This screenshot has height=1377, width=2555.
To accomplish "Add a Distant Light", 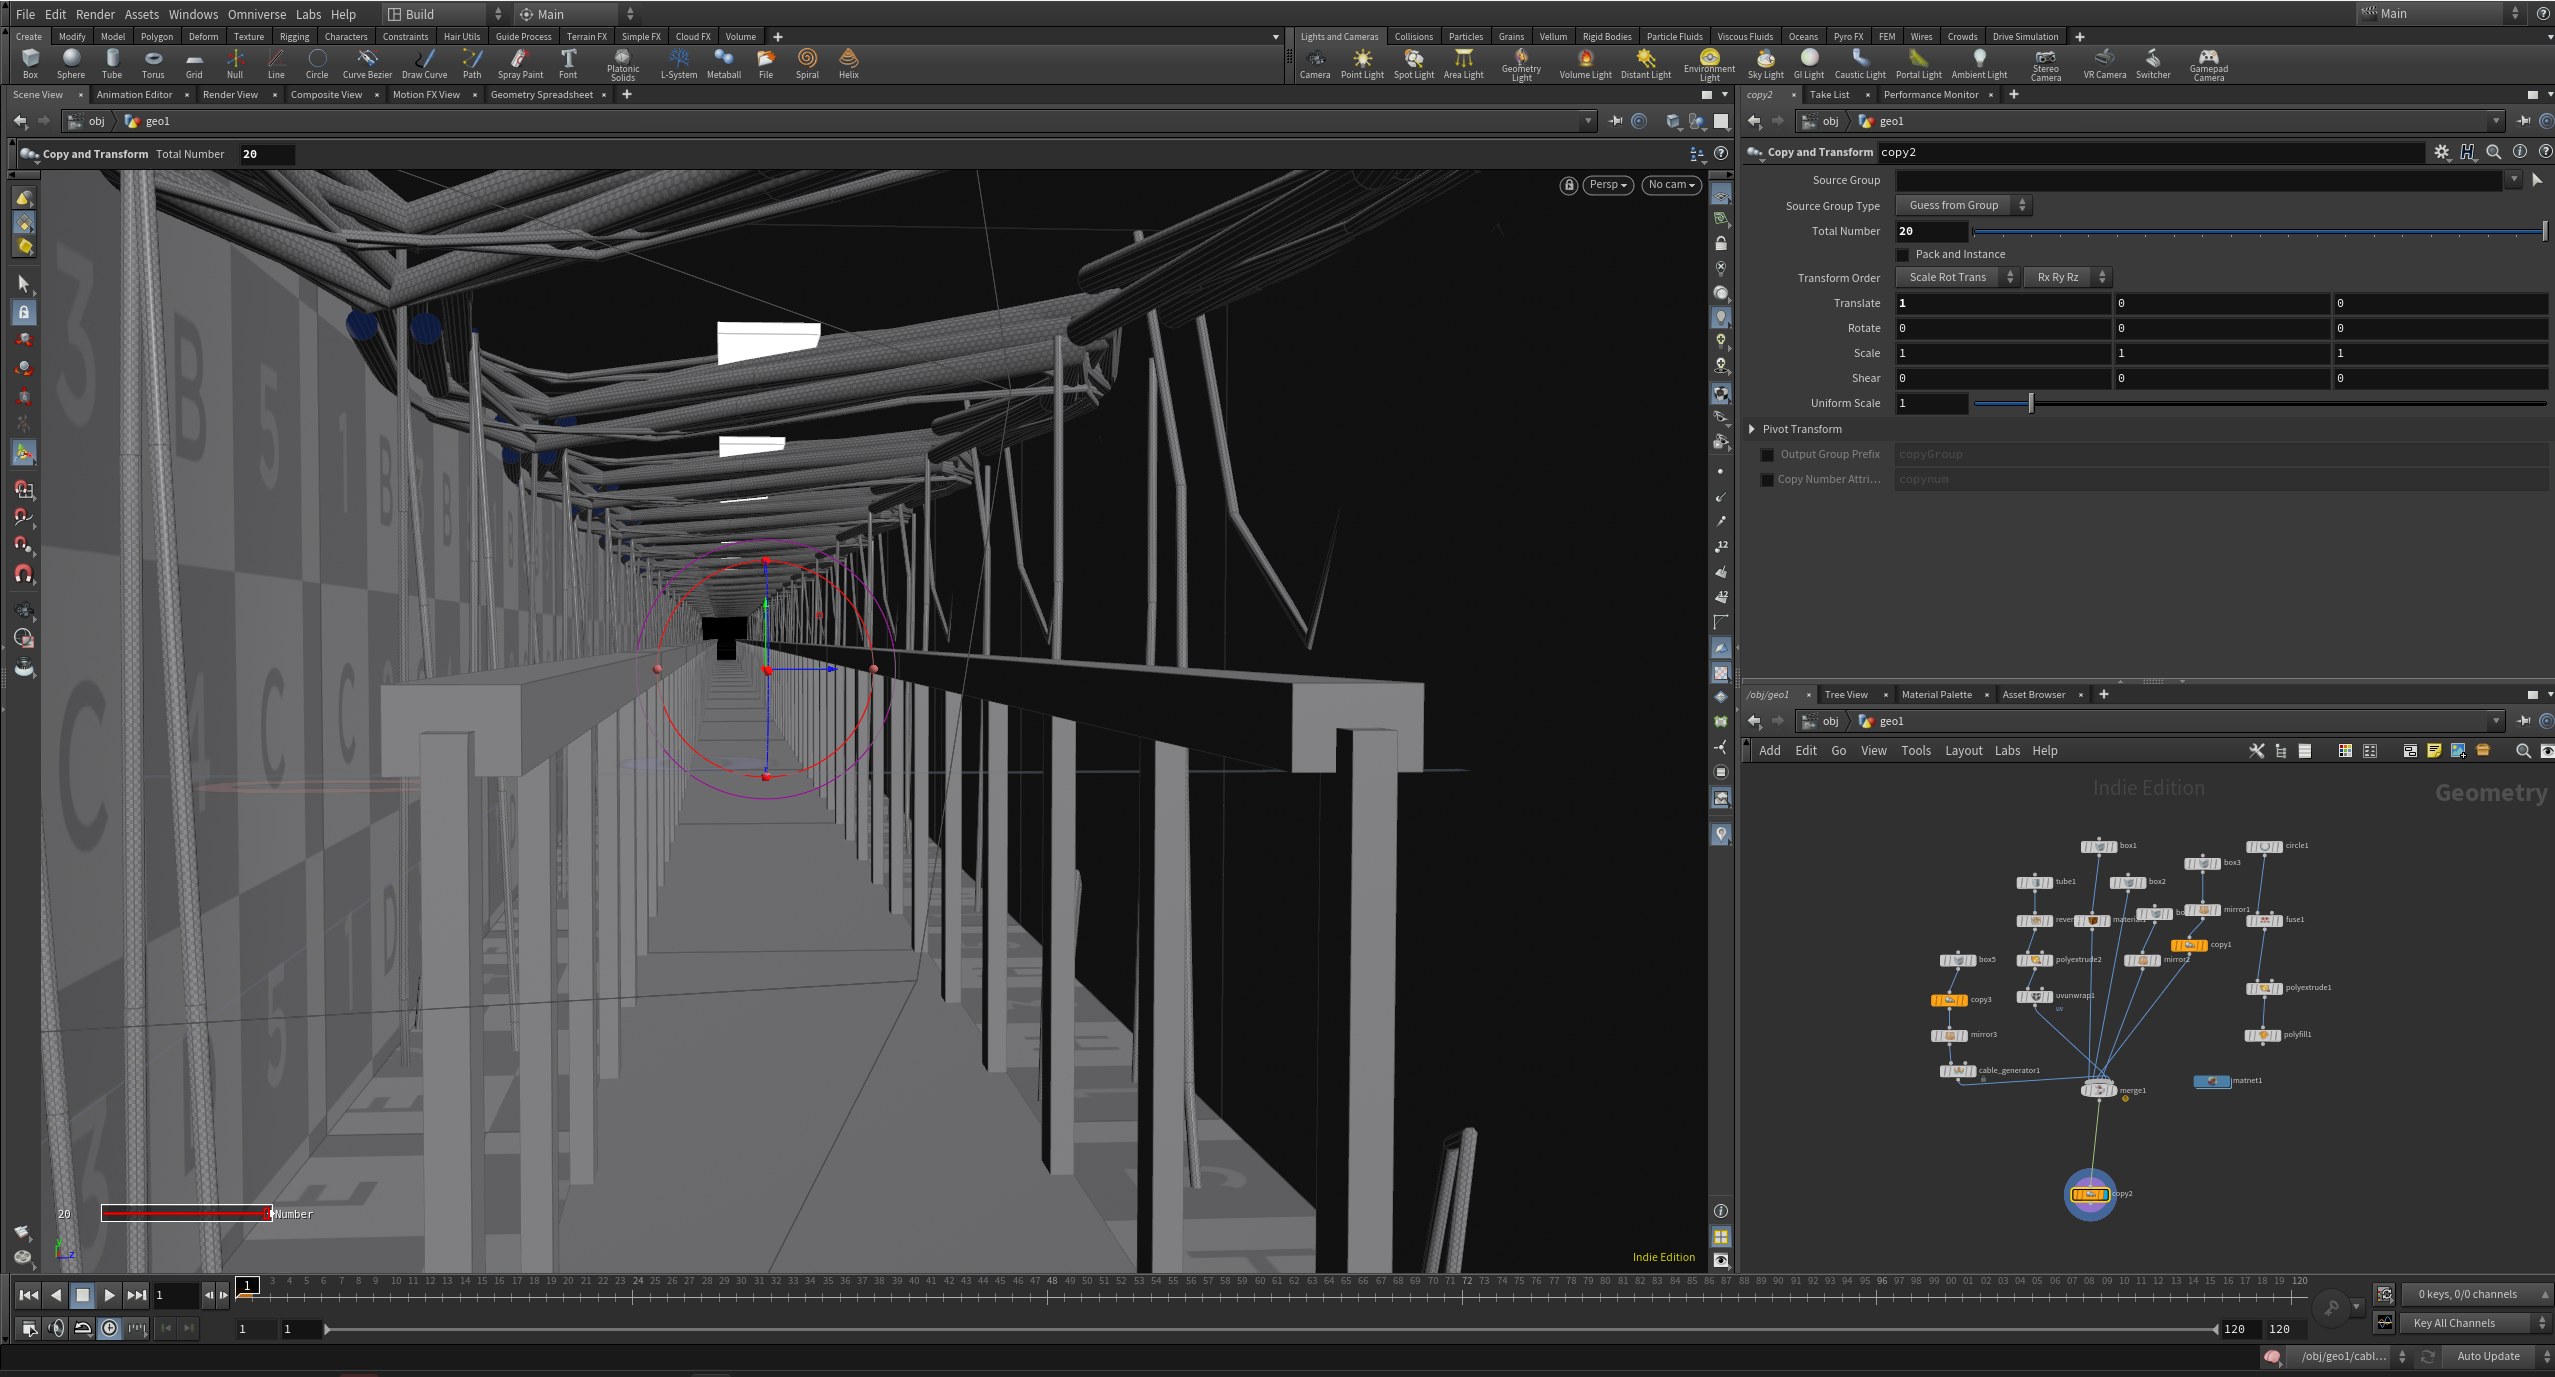I will click(1646, 64).
